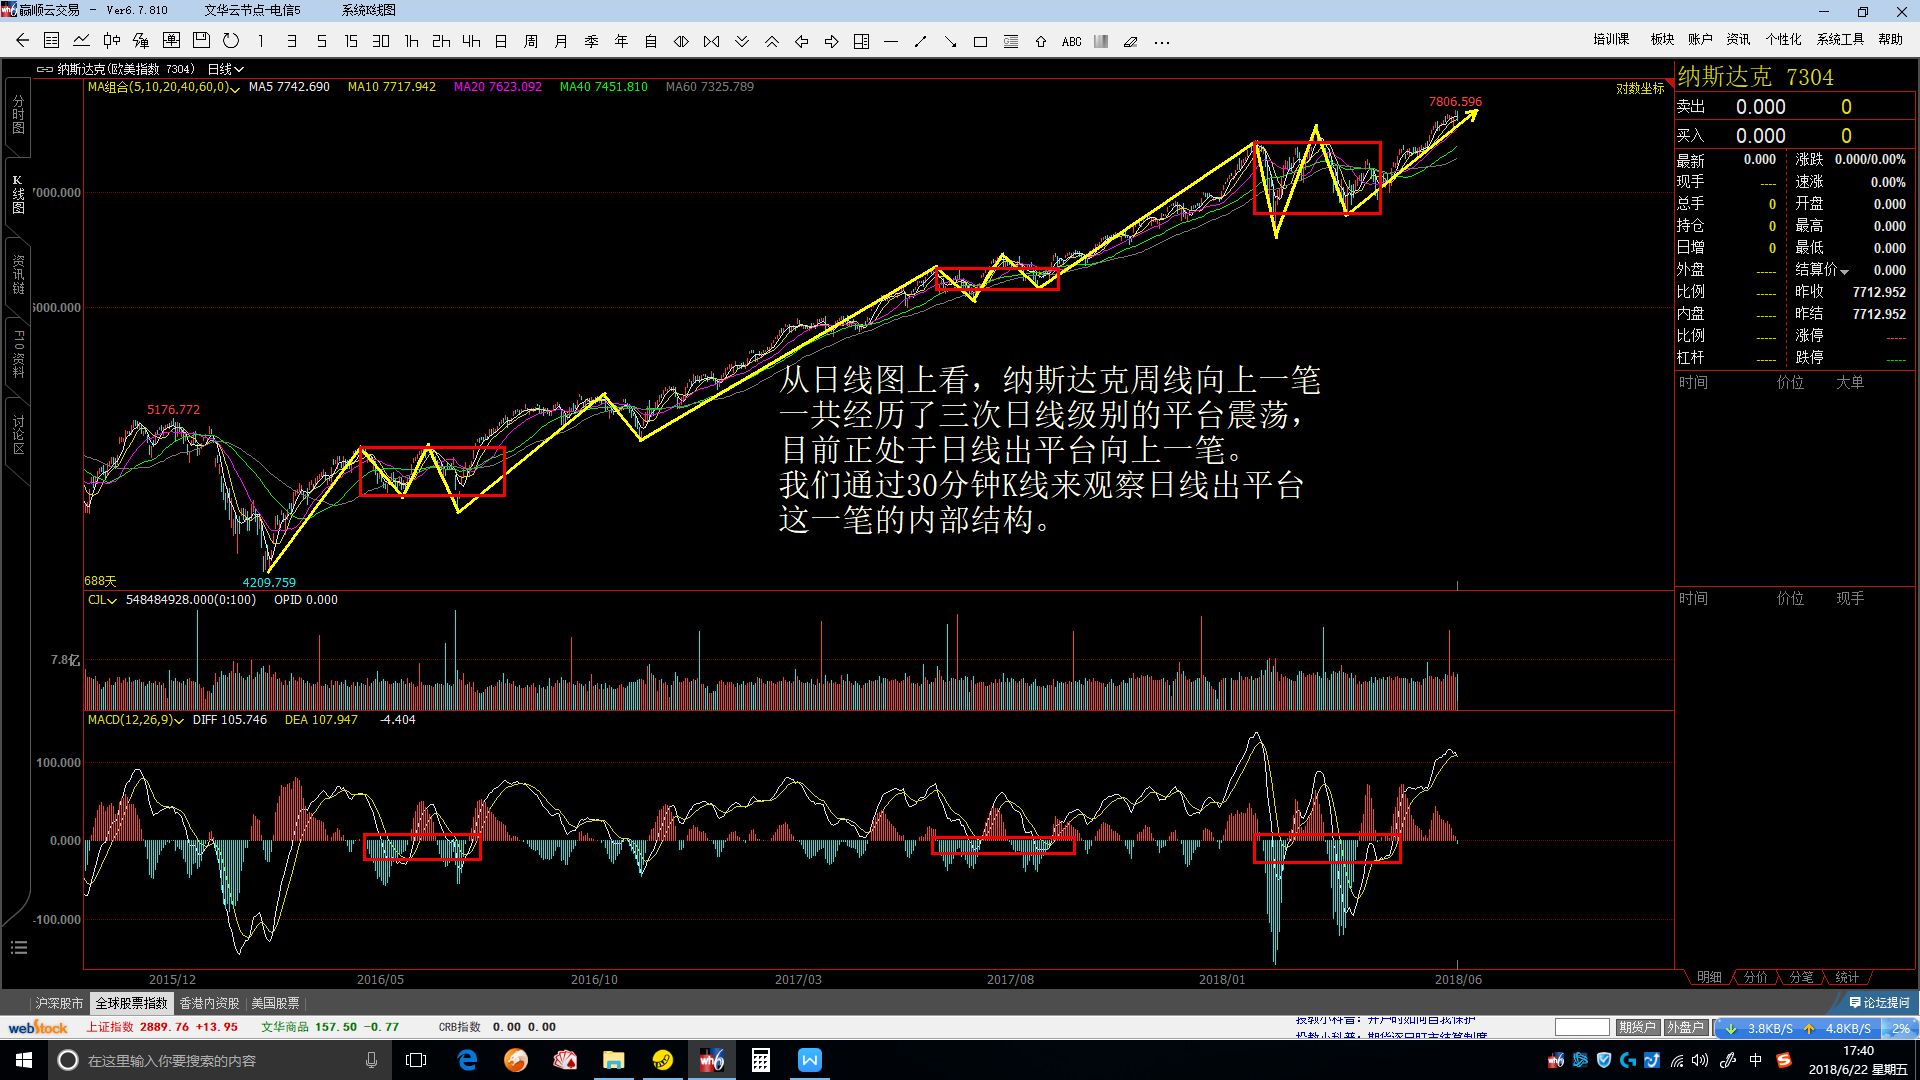Image resolution: width=1920 pixels, height=1080 pixels.
Task: Select weekly period 周 in toolbar
Action: tap(531, 41)
